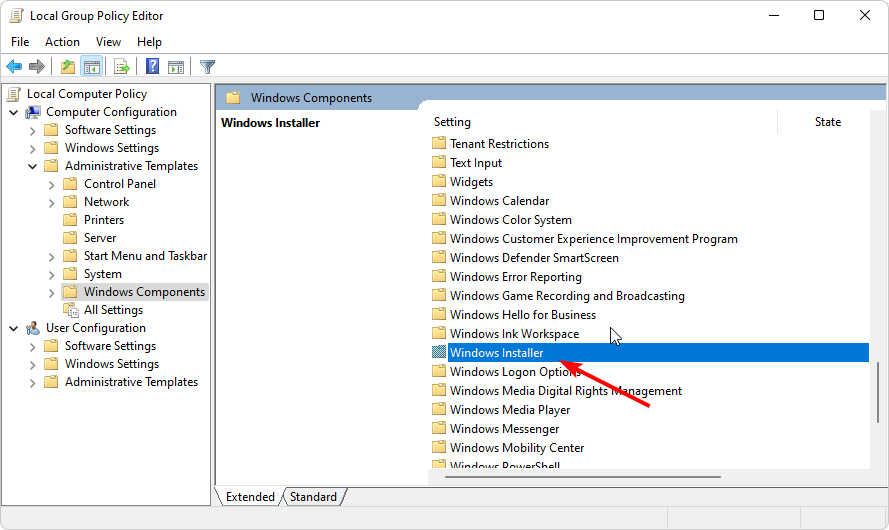Click the Forward arrow toolbar icon
889x530 pixels.
click(37, 67)
